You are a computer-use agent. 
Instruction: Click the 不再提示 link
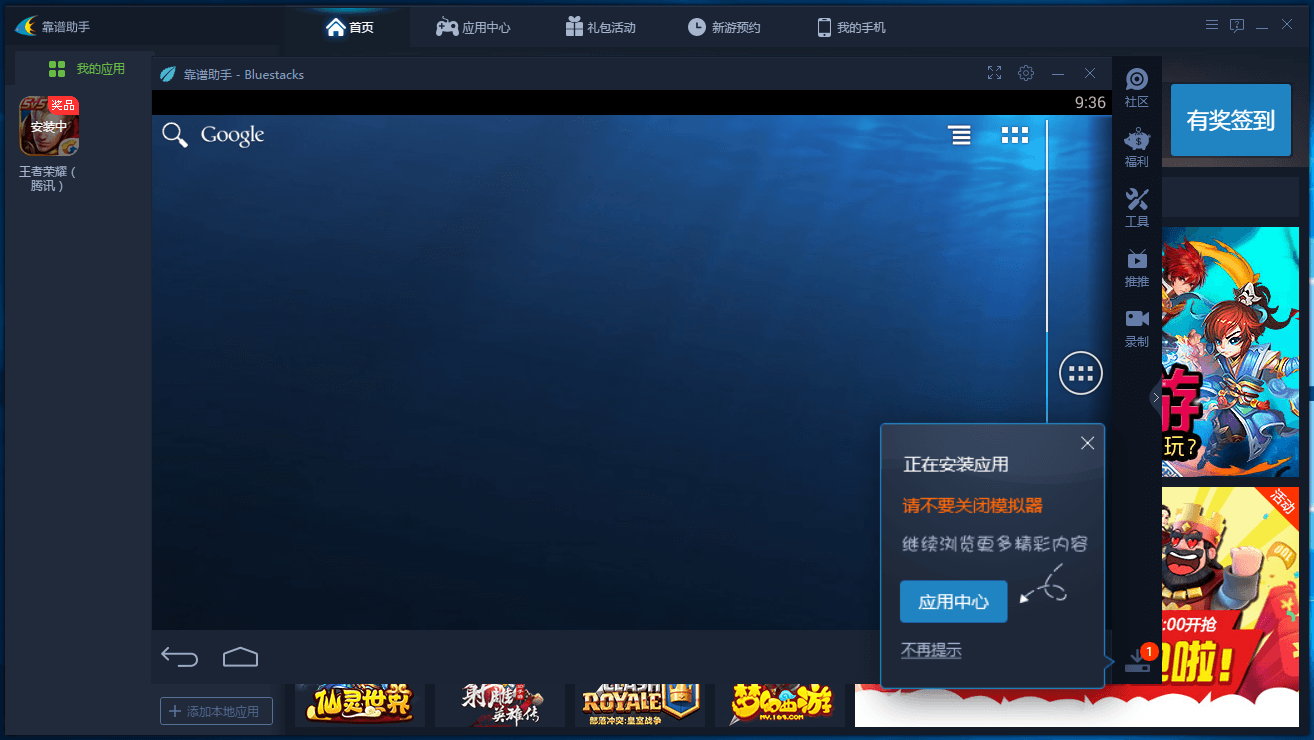(x=931, y=651)
